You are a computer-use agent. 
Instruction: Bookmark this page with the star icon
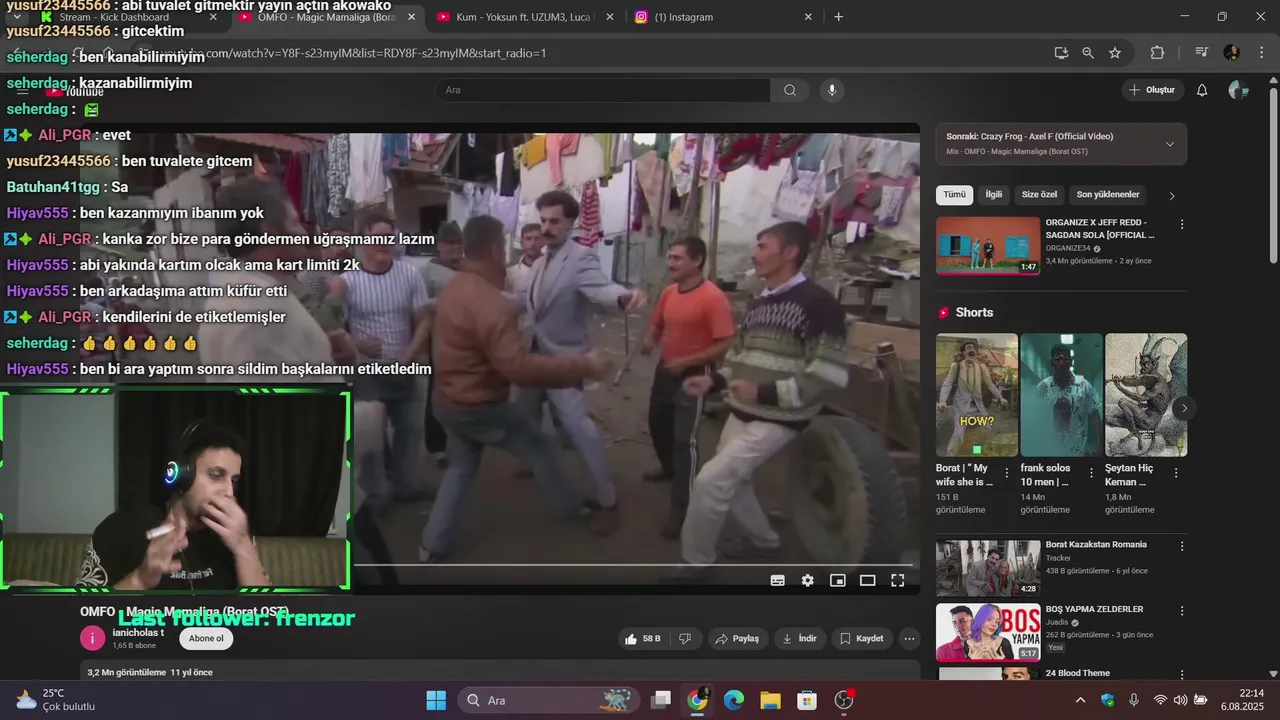(x=1115, y=53)
